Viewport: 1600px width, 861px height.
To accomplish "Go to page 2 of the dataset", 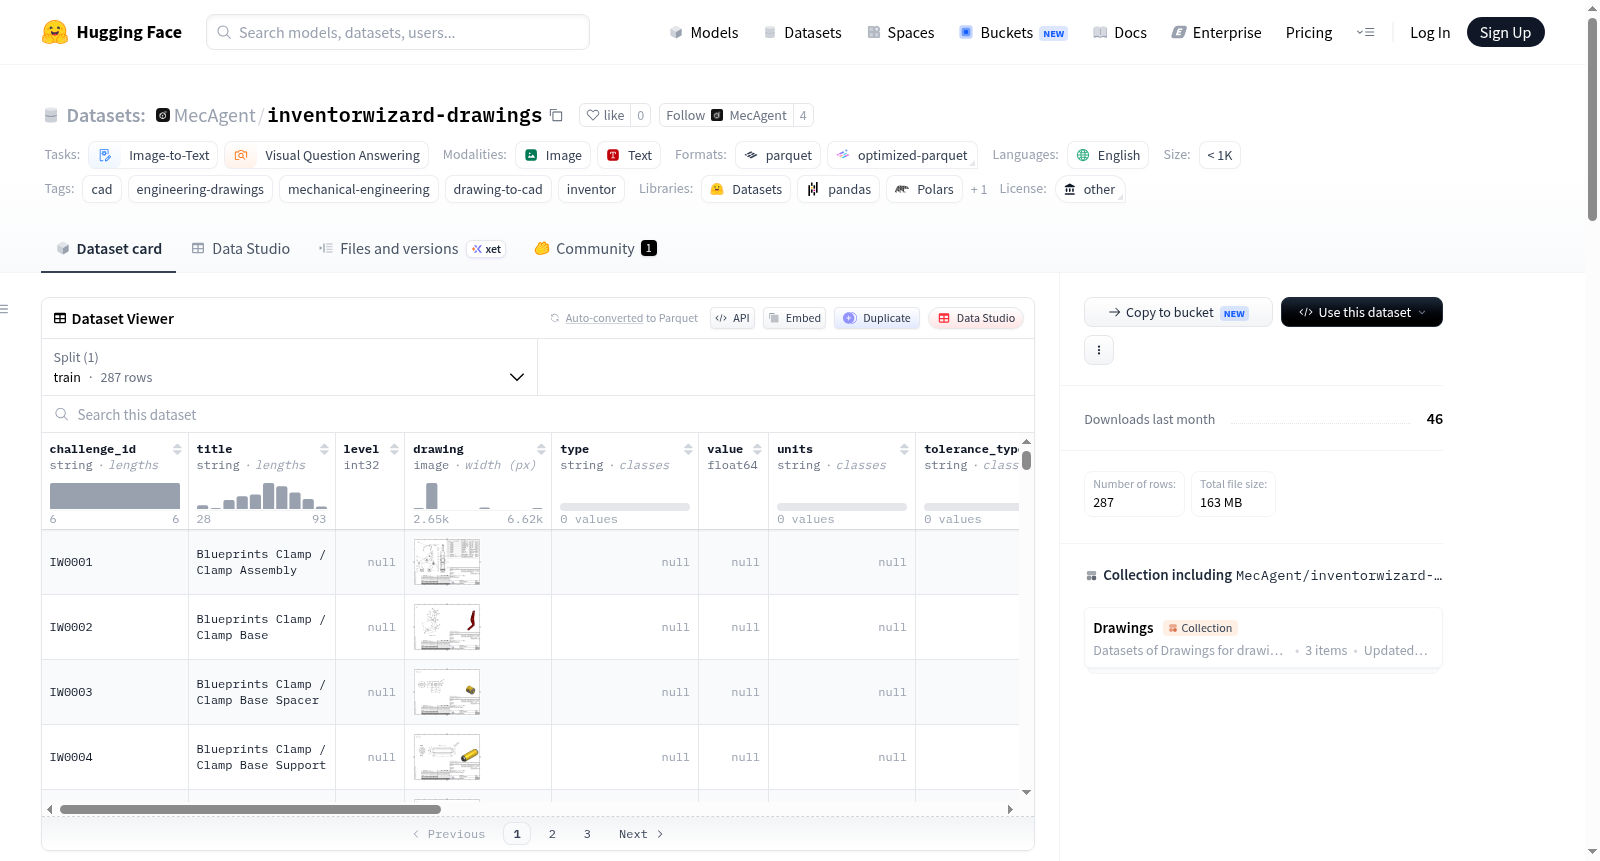I will tap(552, 834).
